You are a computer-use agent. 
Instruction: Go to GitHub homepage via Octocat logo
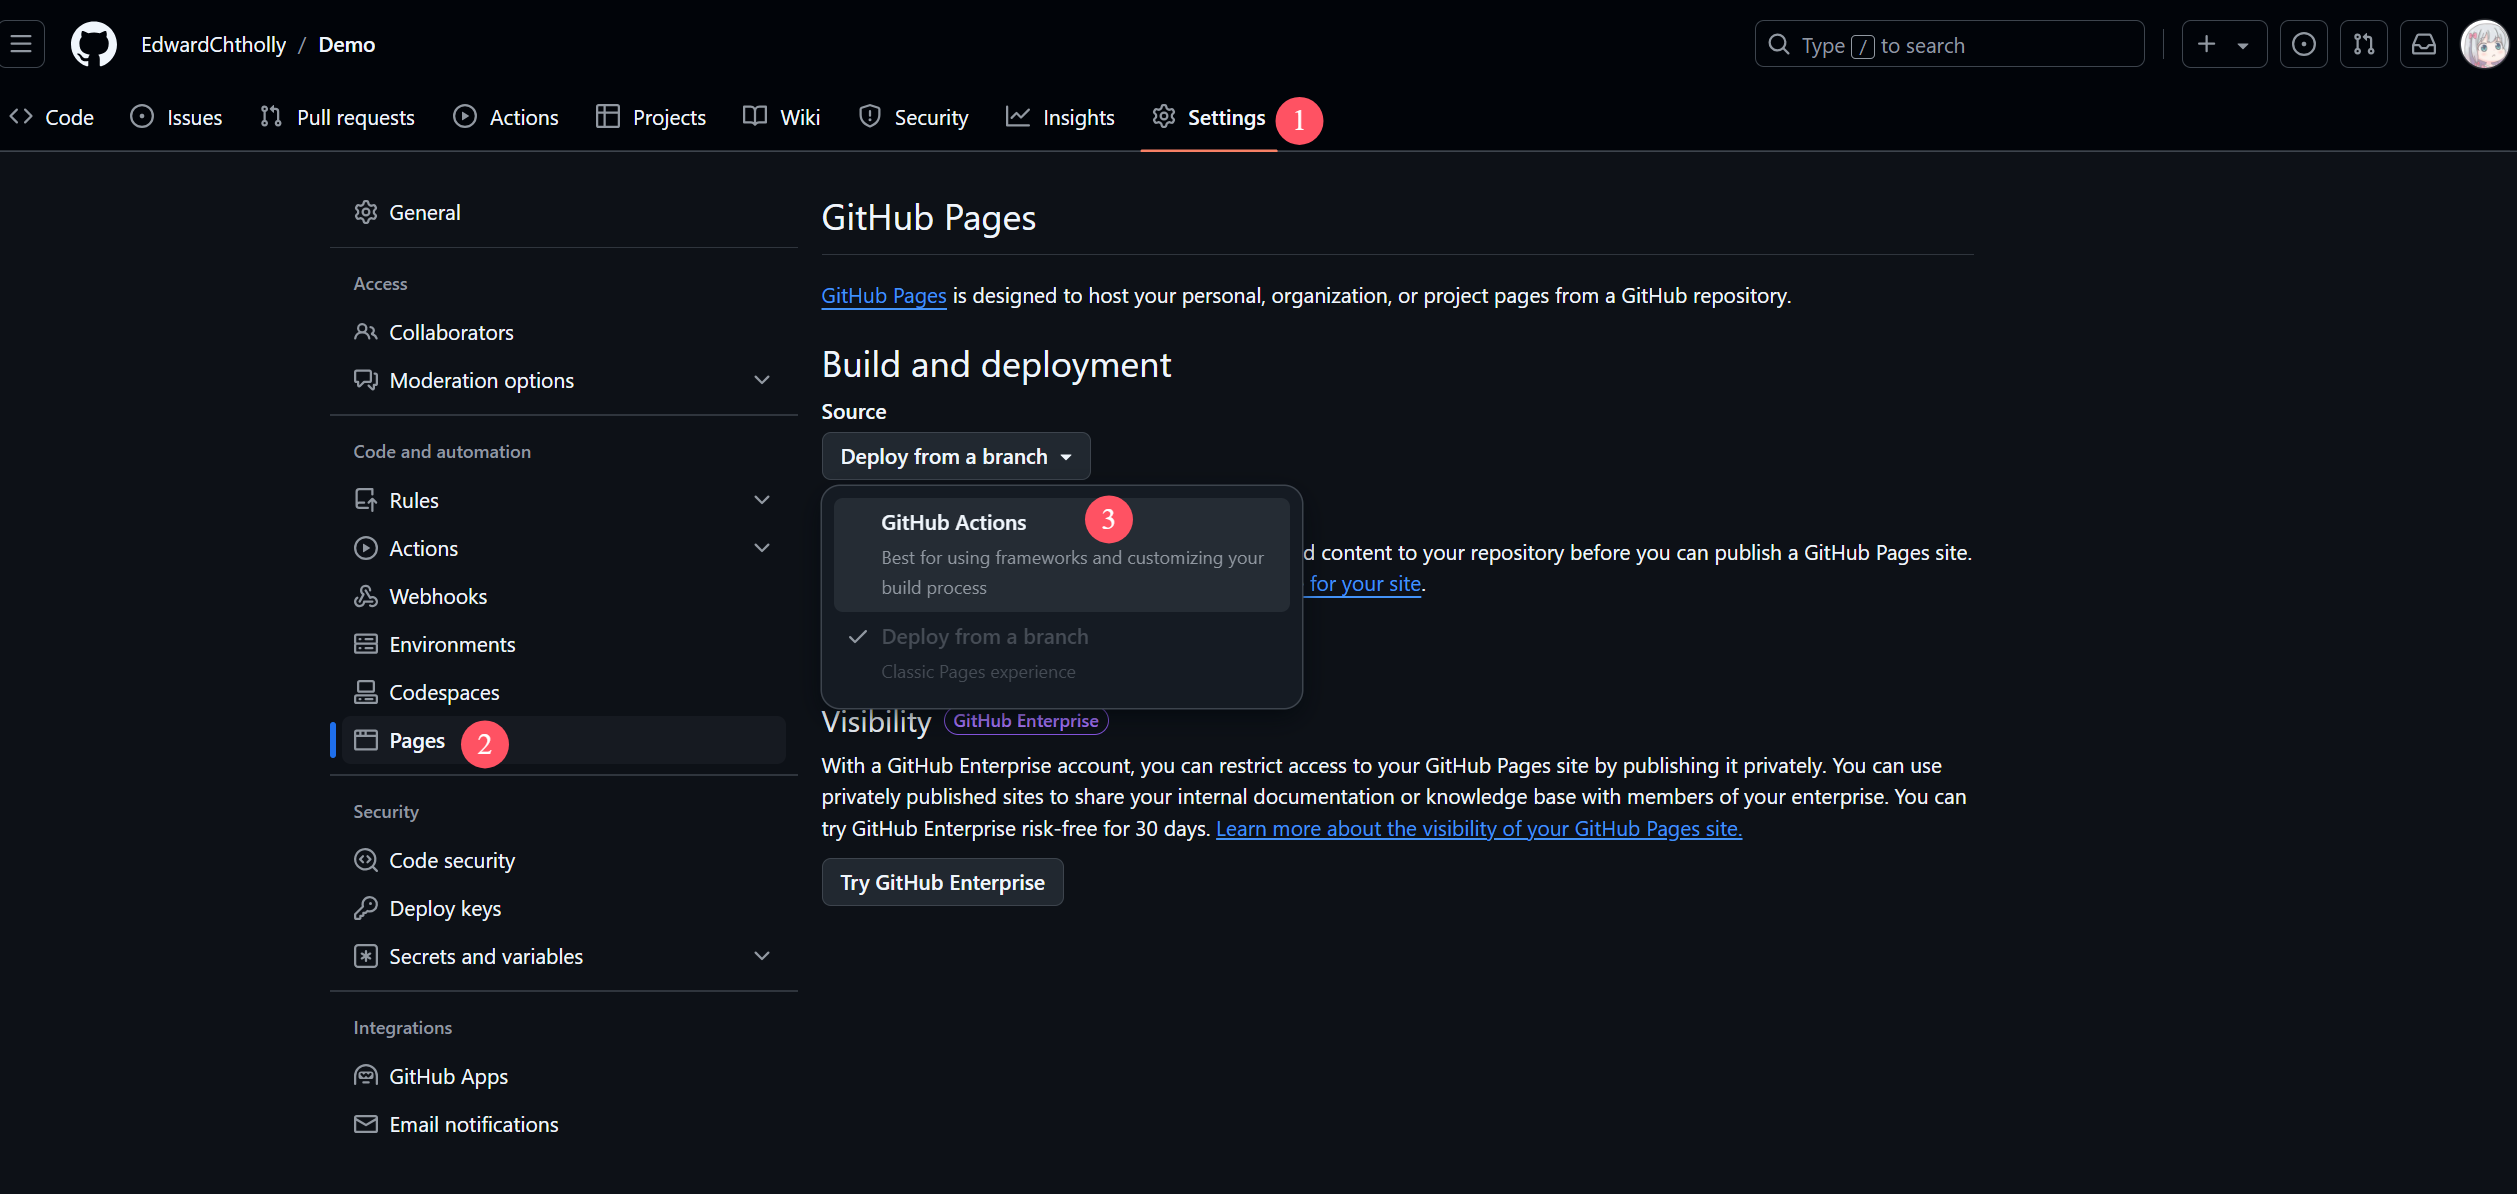(93, 45)
